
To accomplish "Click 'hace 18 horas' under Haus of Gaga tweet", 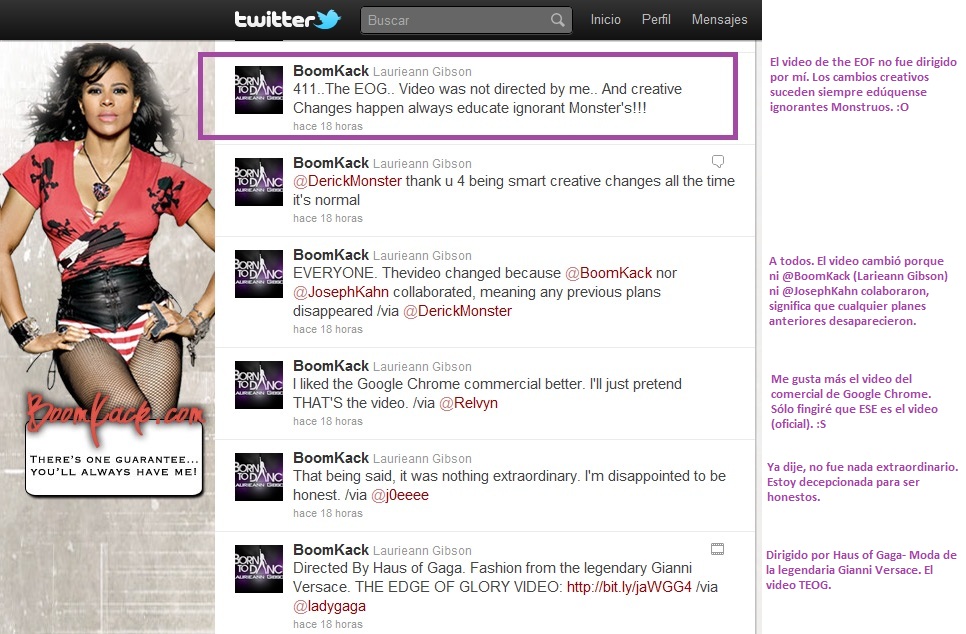I will click(x=328, y=624).
